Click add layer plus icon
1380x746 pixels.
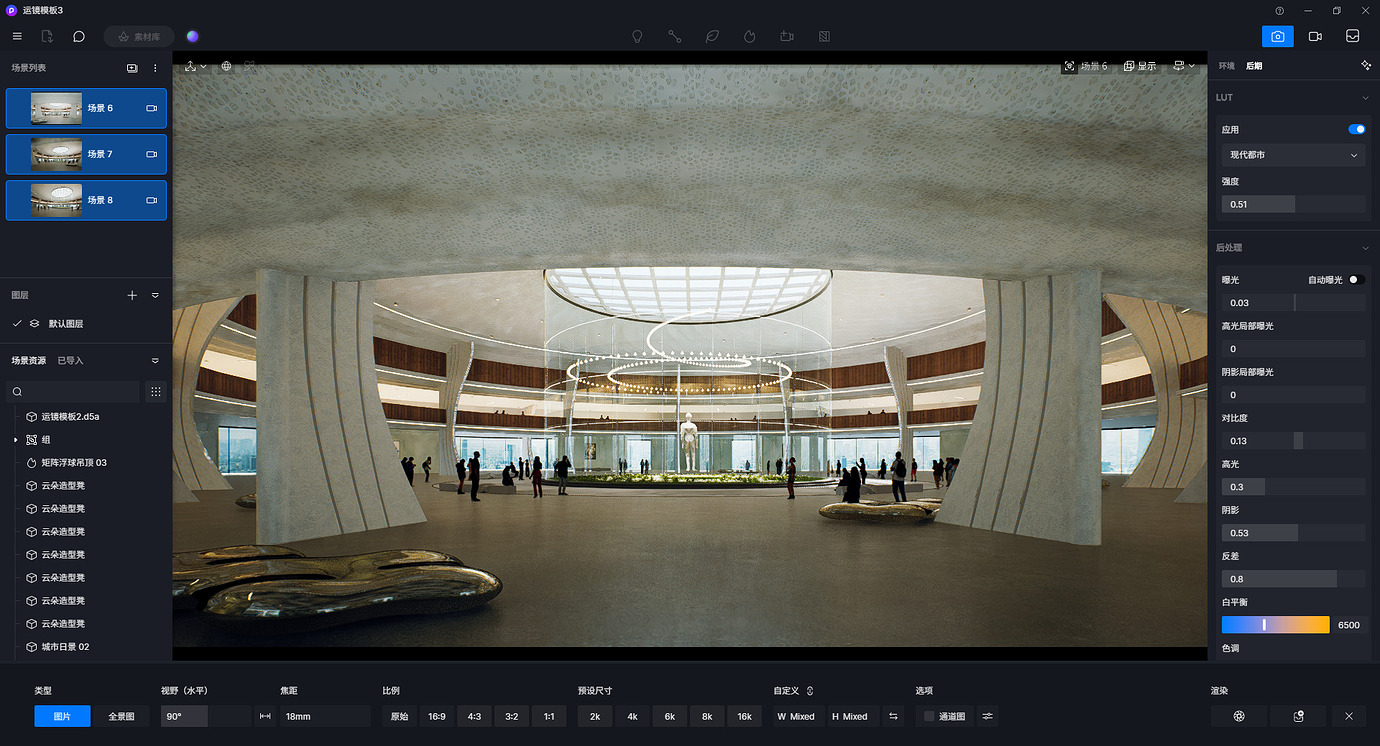tap(132, 296)
